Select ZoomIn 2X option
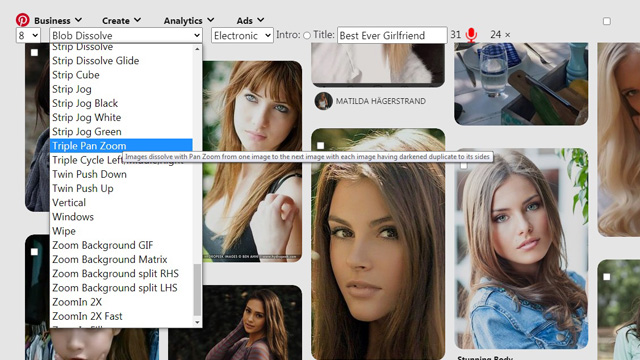640x360 pixels. coord(121,302)
